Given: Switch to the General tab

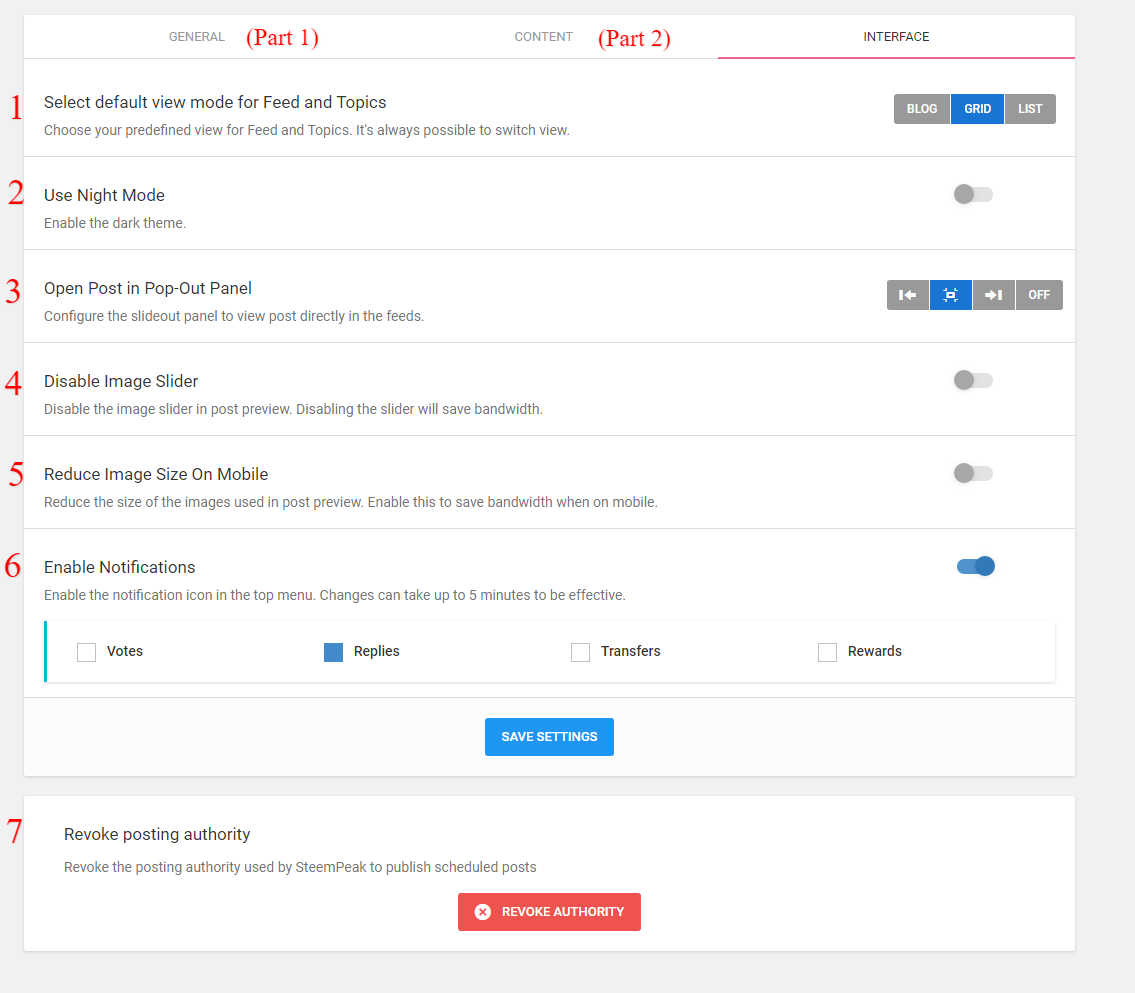Looking at the screenshot, I should 197,37.
